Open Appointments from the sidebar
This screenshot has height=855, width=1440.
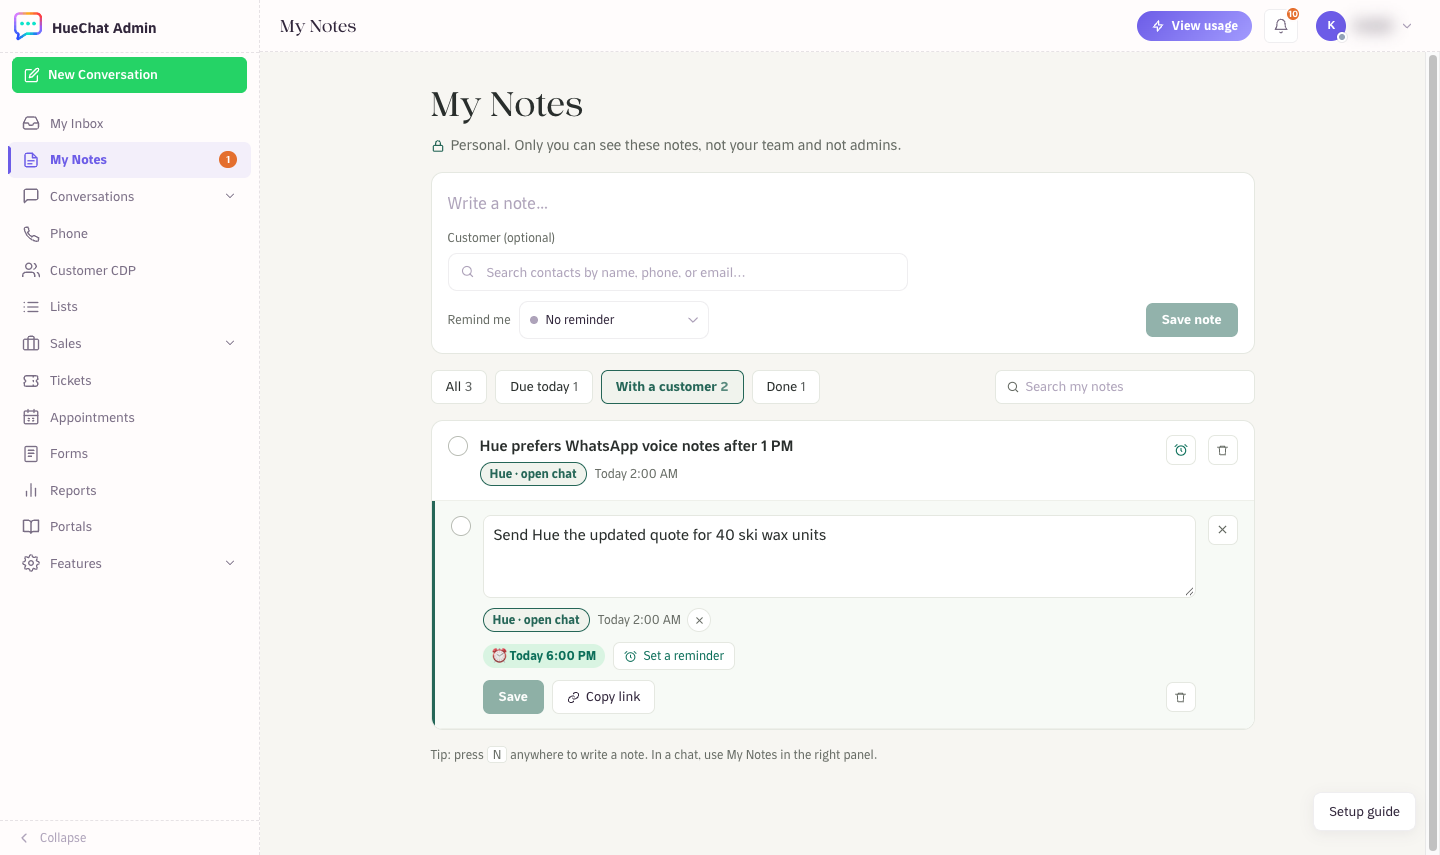pos(129,417)
